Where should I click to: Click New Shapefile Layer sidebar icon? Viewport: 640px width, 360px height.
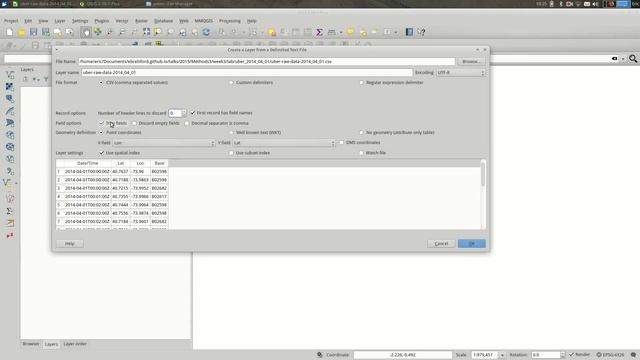coord(7,183)
